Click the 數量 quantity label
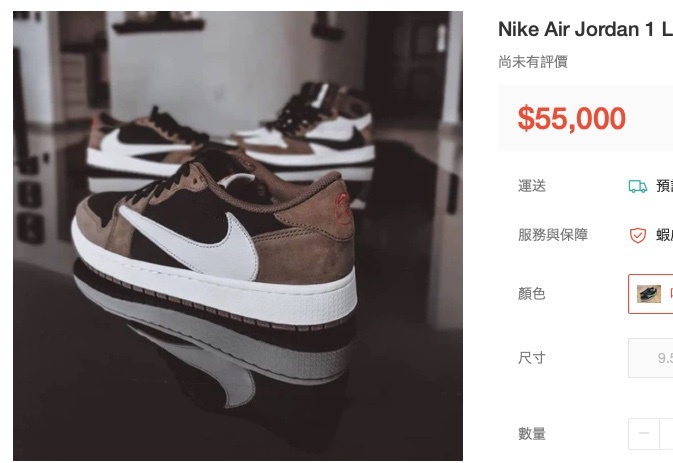673x463 pixels. point(532,433)
